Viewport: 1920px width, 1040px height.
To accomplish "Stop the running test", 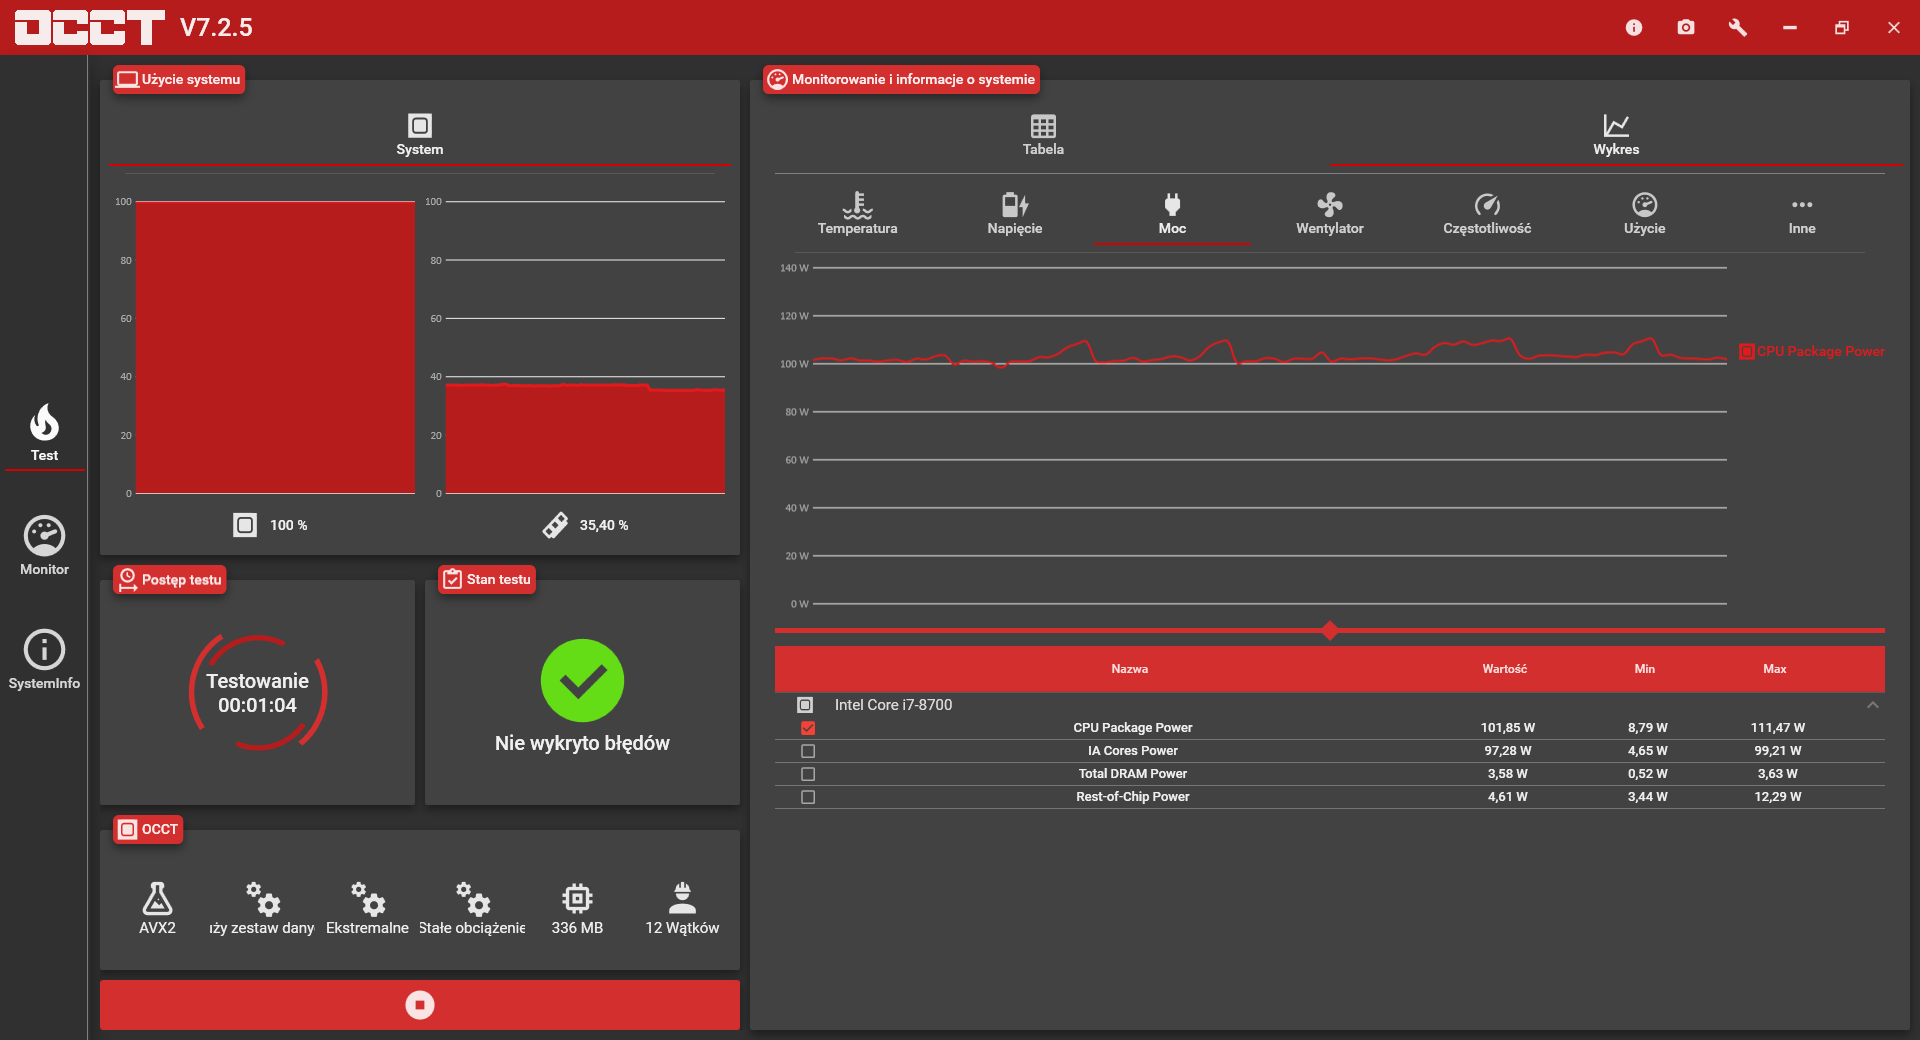I will 420,1004.
